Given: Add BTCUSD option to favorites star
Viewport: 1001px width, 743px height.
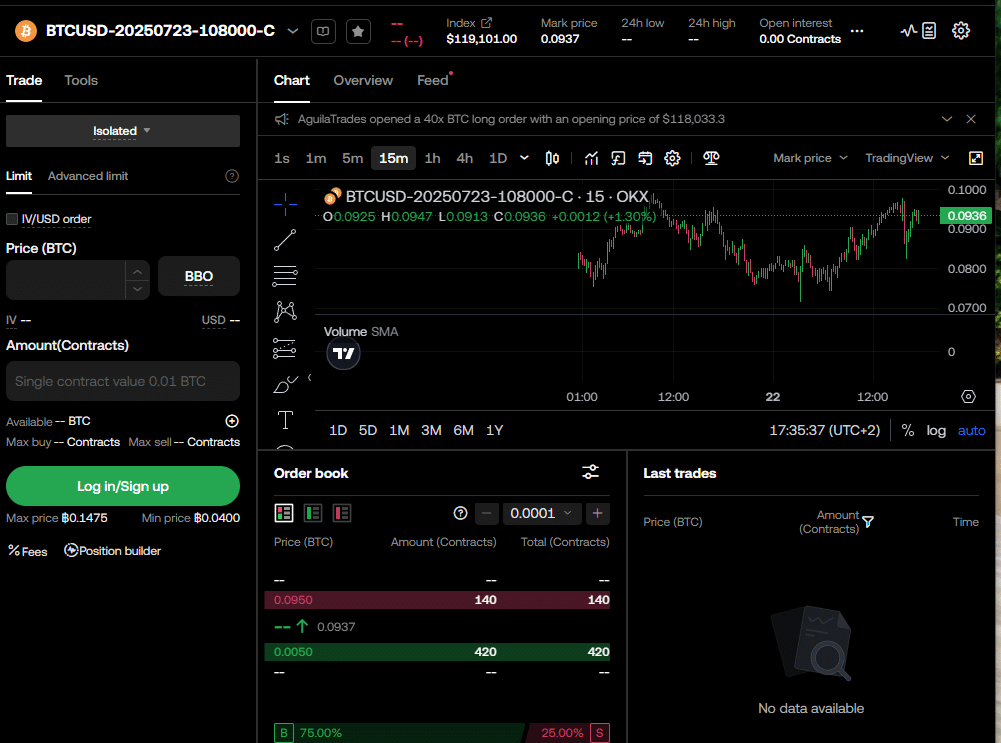Looking at the screenshot, I should pos(358,31).
